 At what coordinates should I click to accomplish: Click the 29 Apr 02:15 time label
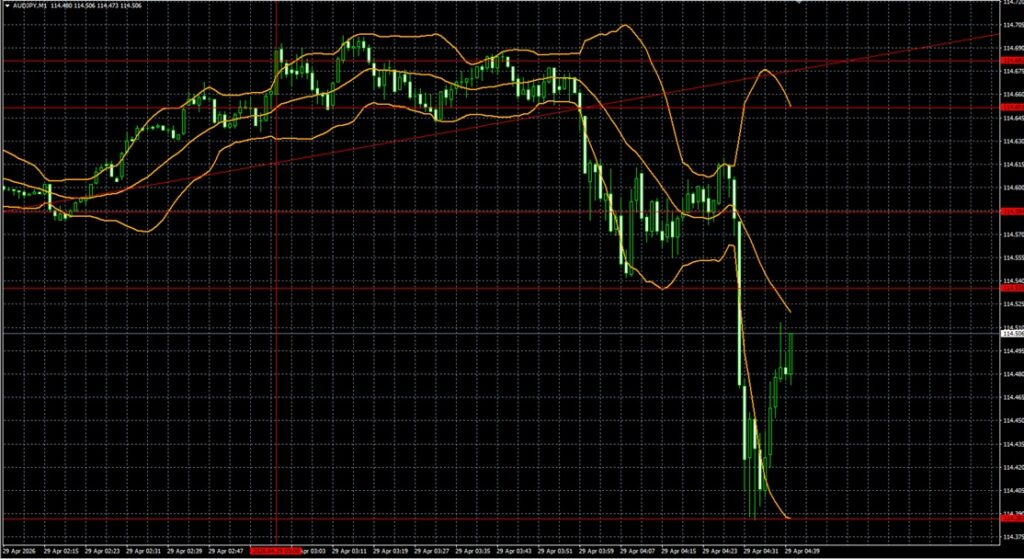(x=61, y=551)
